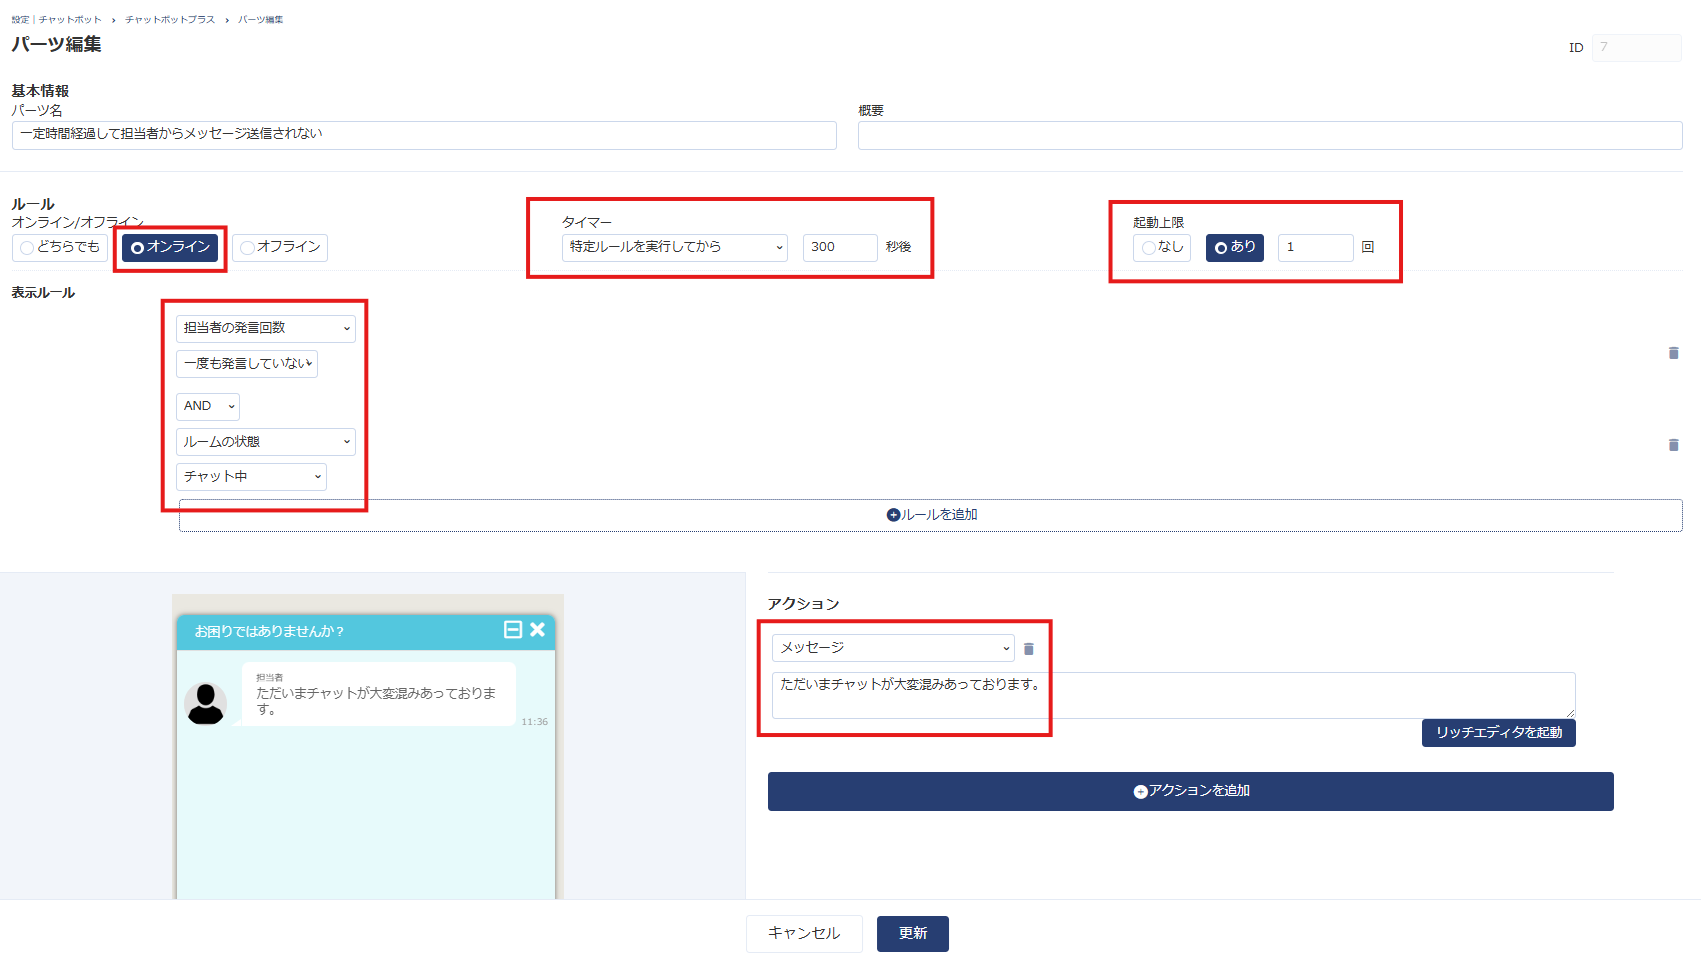The height and width of the screenshot is (961, 1701).
Task: Click the 設定 | チャットボット breadcrumb link
Action: (x=56, y=20)
